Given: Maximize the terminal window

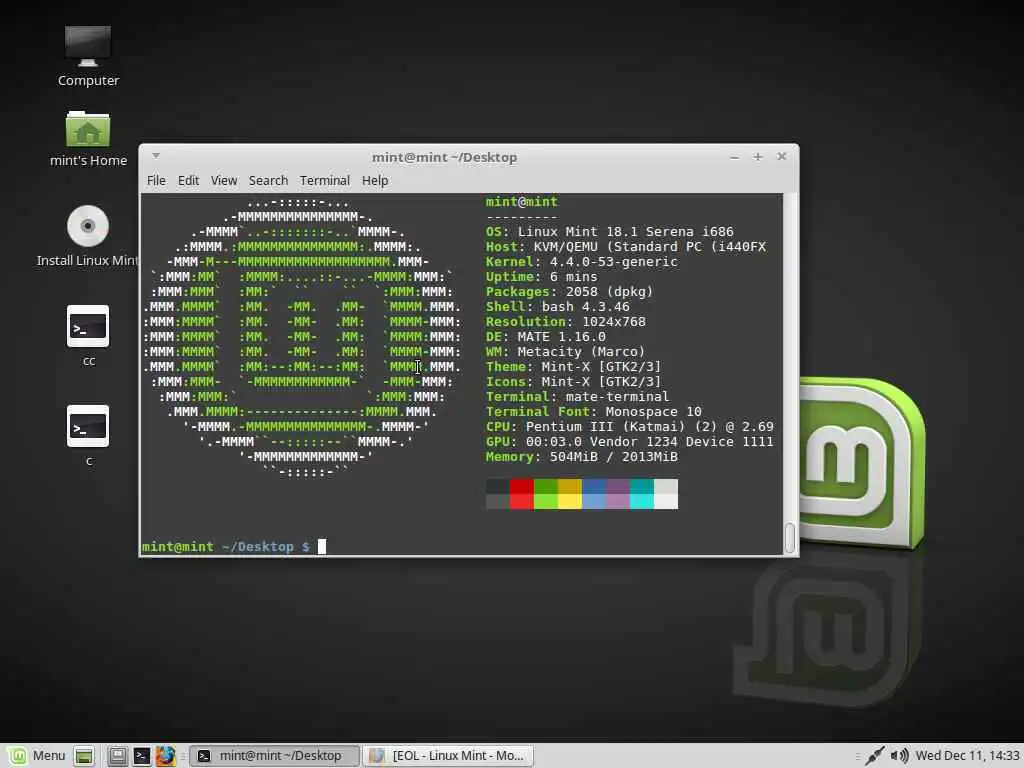Looking at the screenshot, I should [x=758, y=157].
